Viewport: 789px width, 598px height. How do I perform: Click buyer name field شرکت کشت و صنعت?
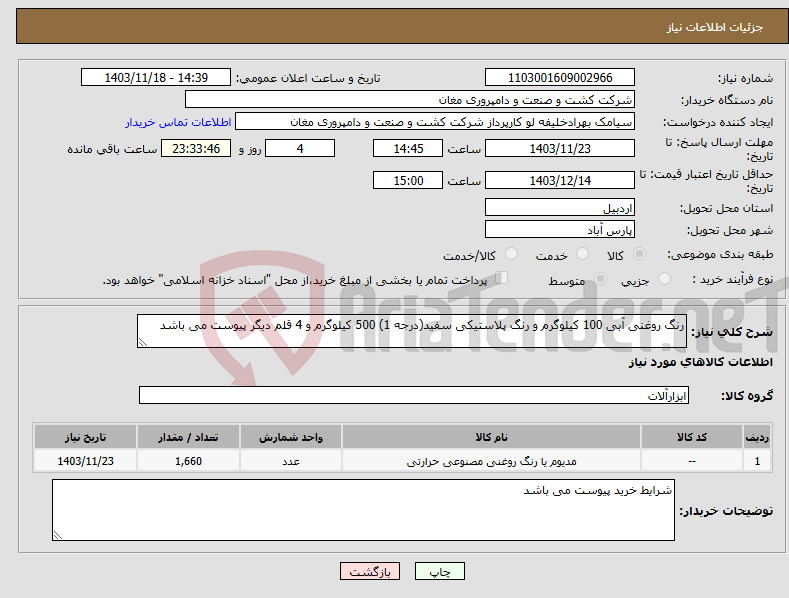[x=410, y=100]
